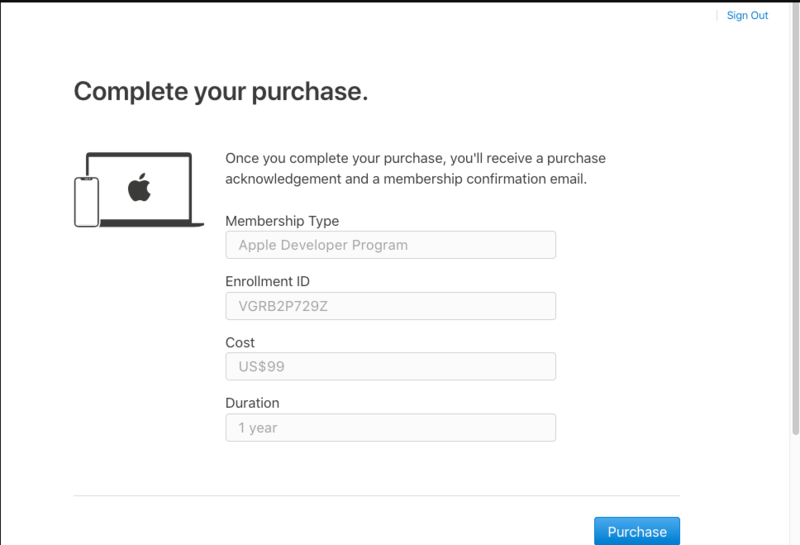Click the Apple logo on the laptop illustration
The height and width of the screenshot is (545, 800).
pyautogui.click(x=139, y=187)
